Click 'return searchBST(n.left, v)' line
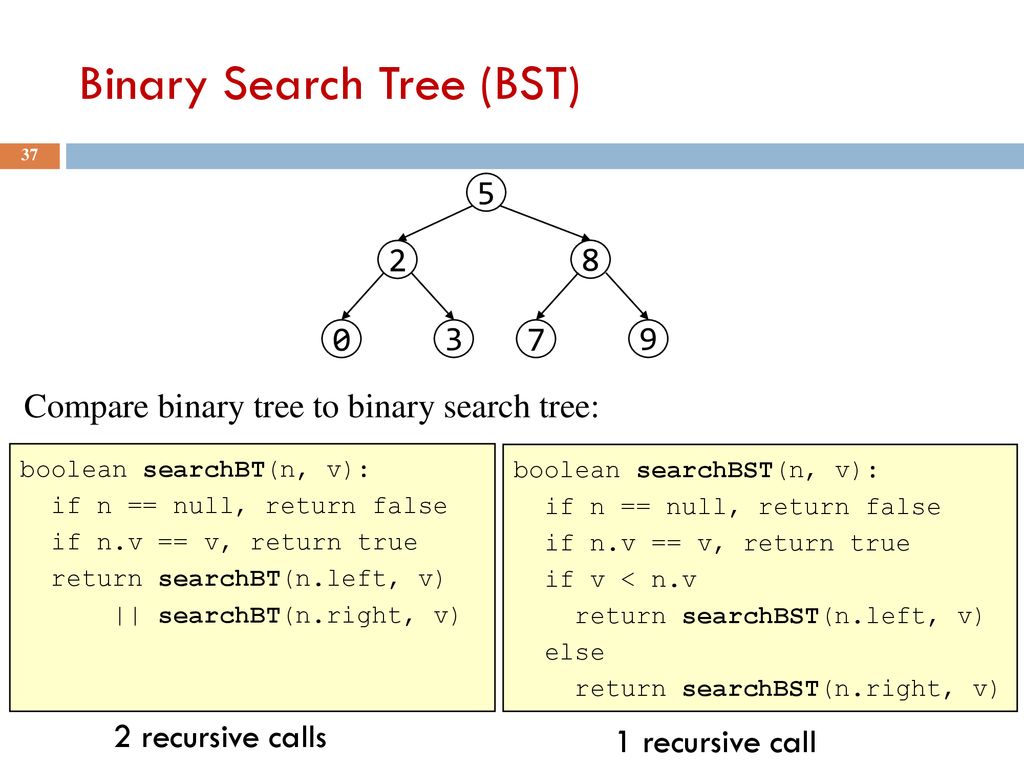This screenshot has height=768, width=1024. tap(779, 616)
